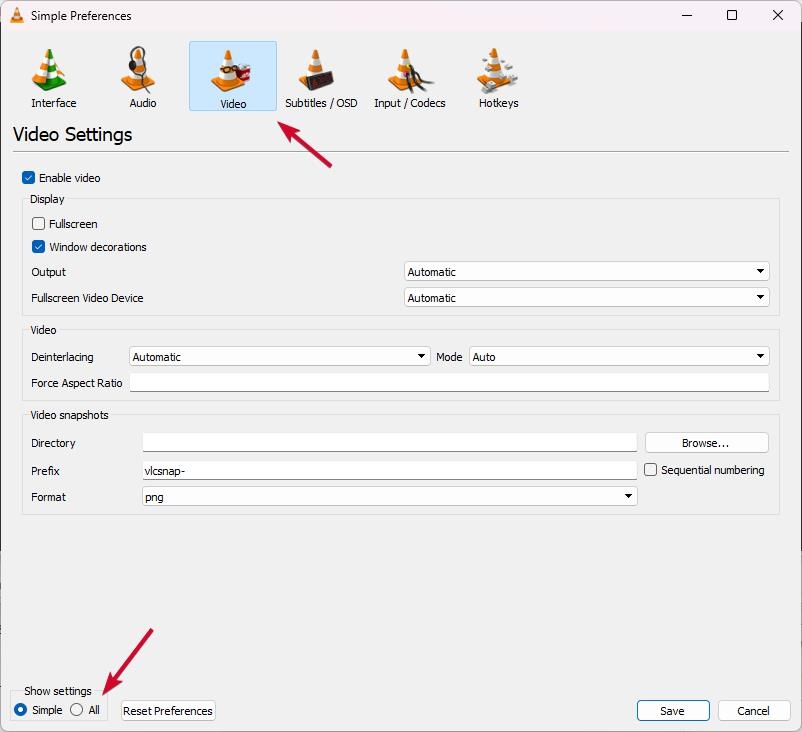Image resolution: width=802 pixels, height=732 pixels.
Task: Select the All settings radio button
Action: point(76,710)
